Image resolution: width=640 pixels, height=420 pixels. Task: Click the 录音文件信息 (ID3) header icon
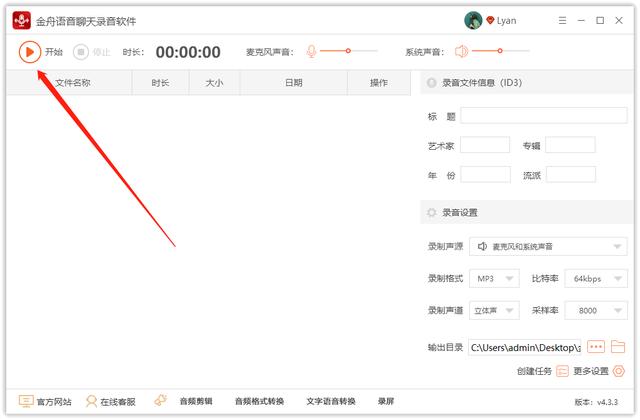(431, 83)
